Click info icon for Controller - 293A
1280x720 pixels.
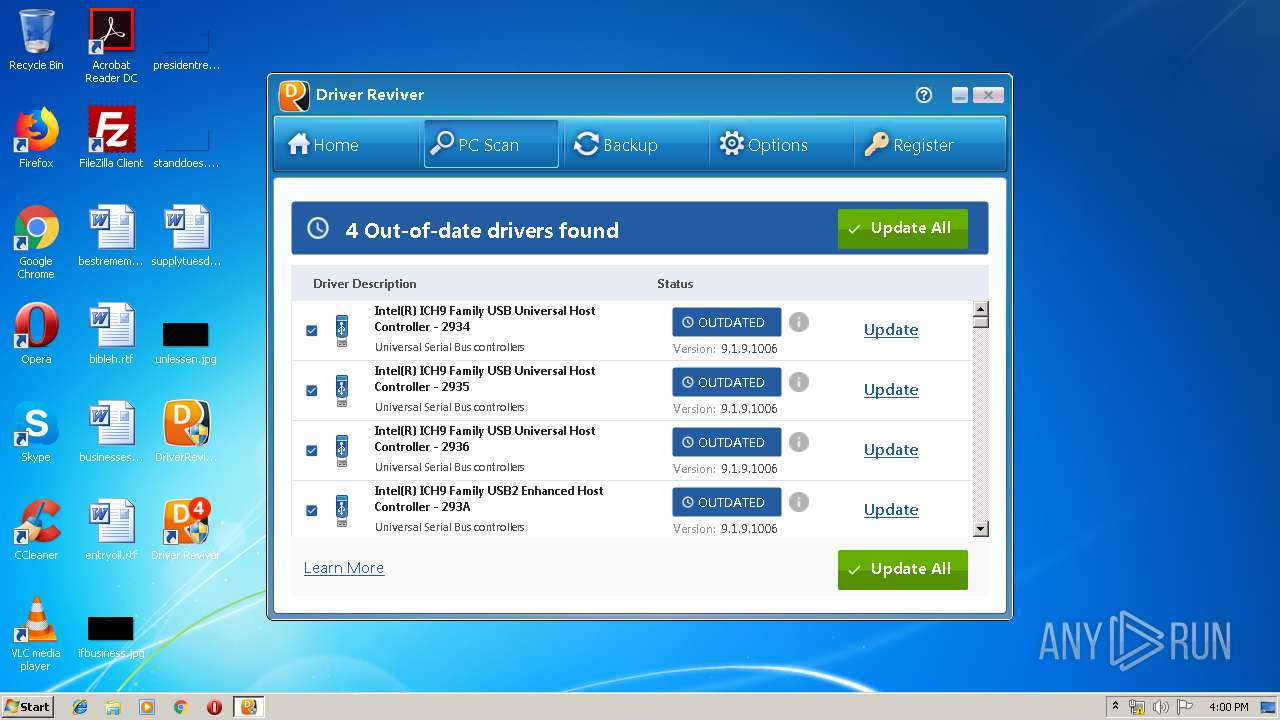(x=798, y=502)
